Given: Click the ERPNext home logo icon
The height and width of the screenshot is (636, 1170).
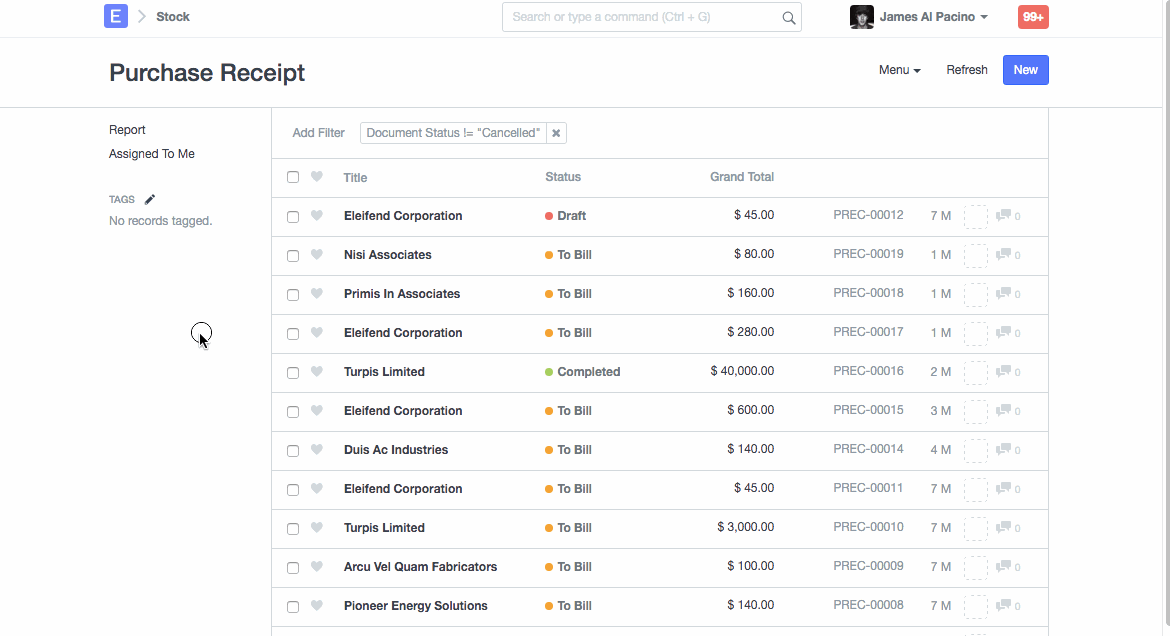Looking at the screenshot, I should (x=116, y=16).
